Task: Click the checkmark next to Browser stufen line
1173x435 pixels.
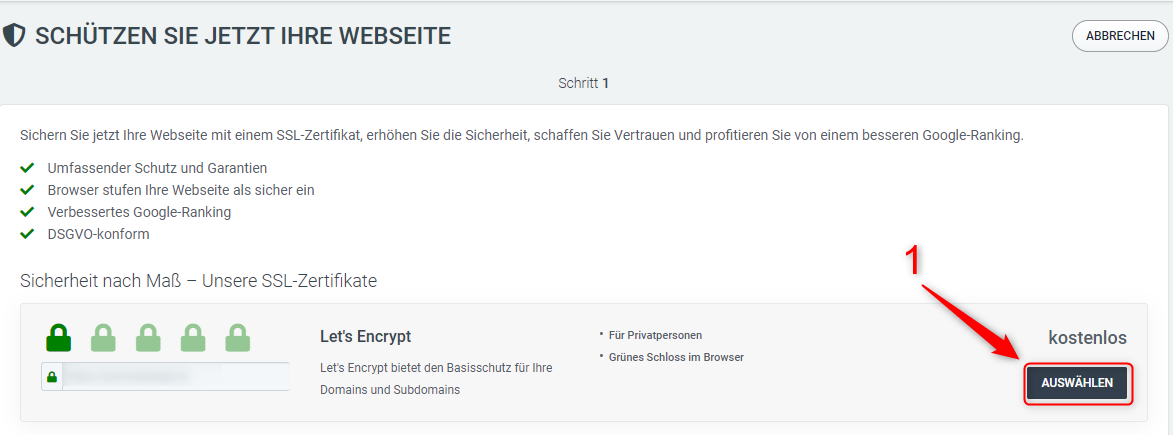Action: click(x=28, y=190)
